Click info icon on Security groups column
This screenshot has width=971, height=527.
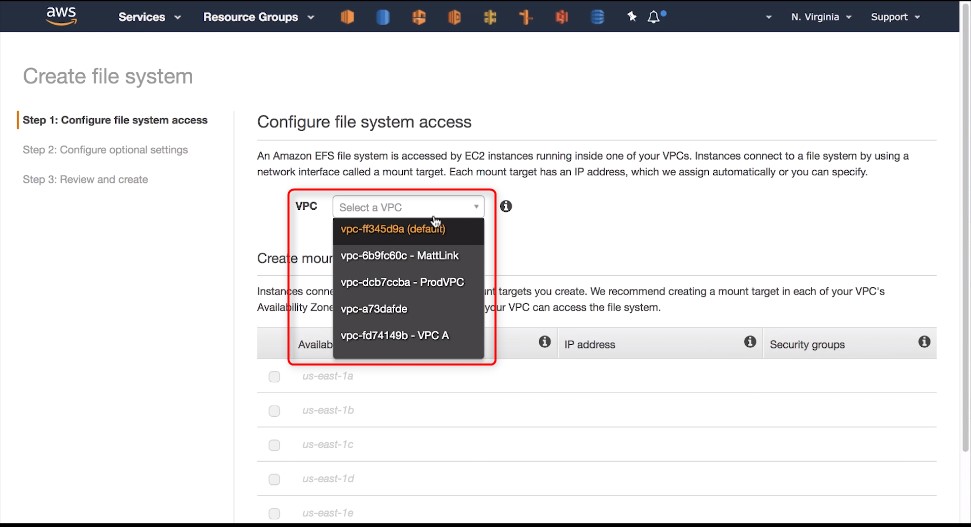924,341
